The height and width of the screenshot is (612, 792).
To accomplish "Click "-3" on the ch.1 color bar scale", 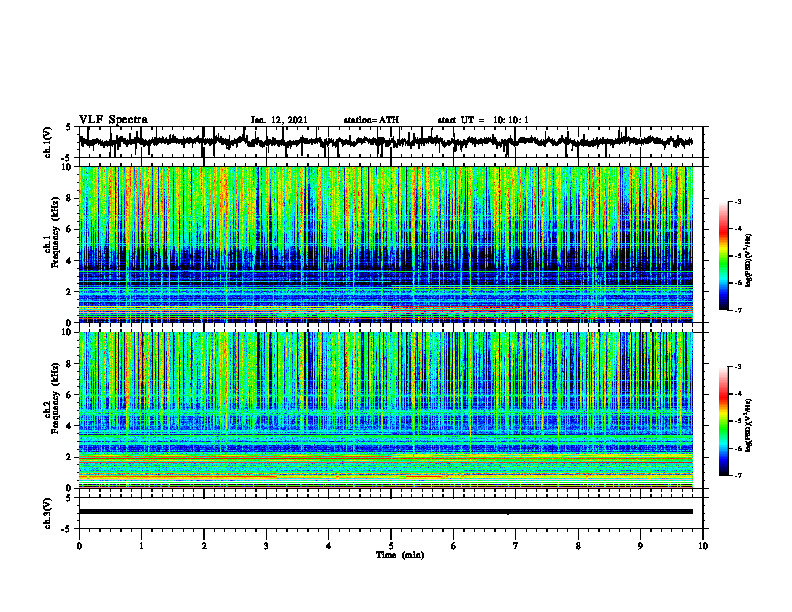I will [738, 201].
